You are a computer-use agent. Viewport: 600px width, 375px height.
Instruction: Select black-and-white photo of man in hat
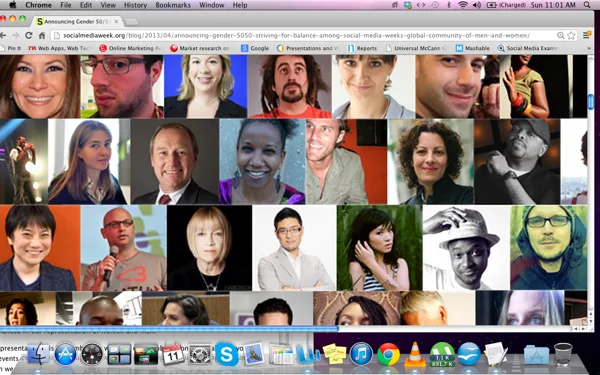tap(466, 248)
